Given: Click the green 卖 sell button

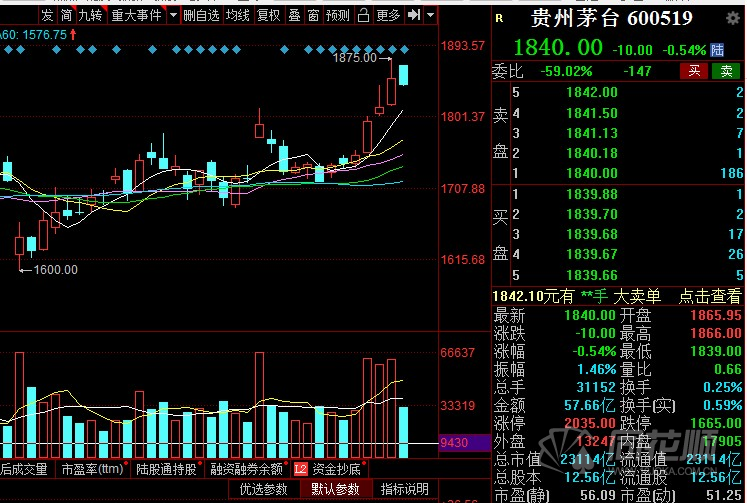Looking at the screenshot, I should point(726,71).
